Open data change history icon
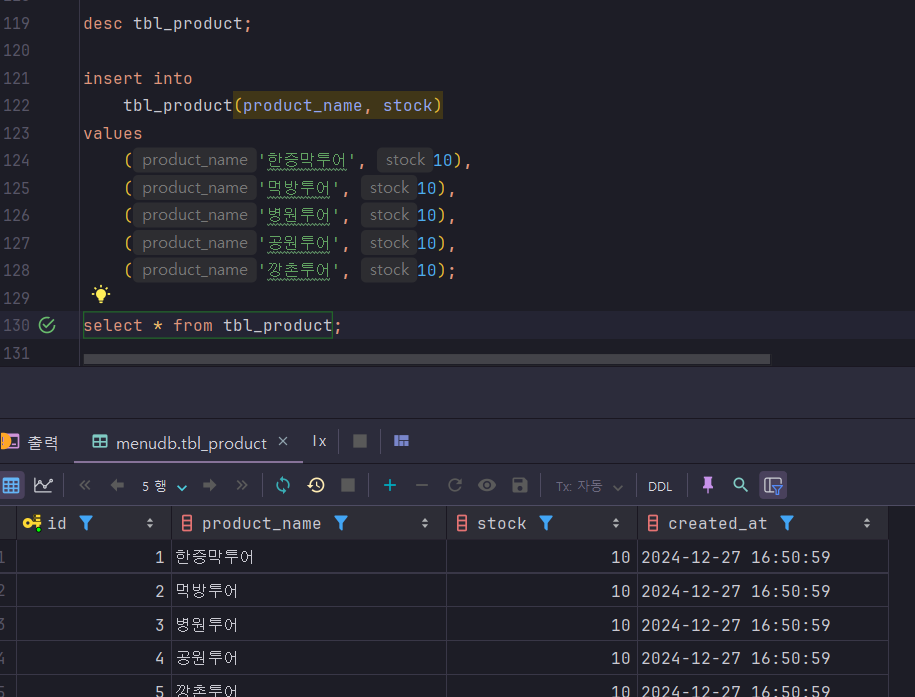 click(x=316, y=485)
